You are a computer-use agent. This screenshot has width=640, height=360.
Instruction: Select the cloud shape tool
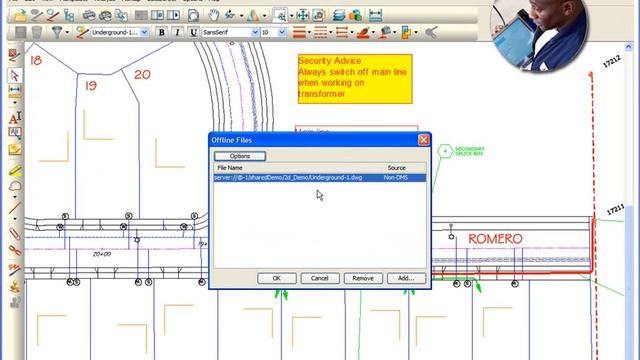pyautogui.click(x=15, y=186)
